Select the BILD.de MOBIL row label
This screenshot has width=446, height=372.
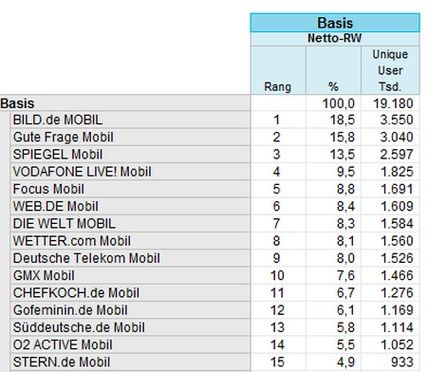[130, 120]
